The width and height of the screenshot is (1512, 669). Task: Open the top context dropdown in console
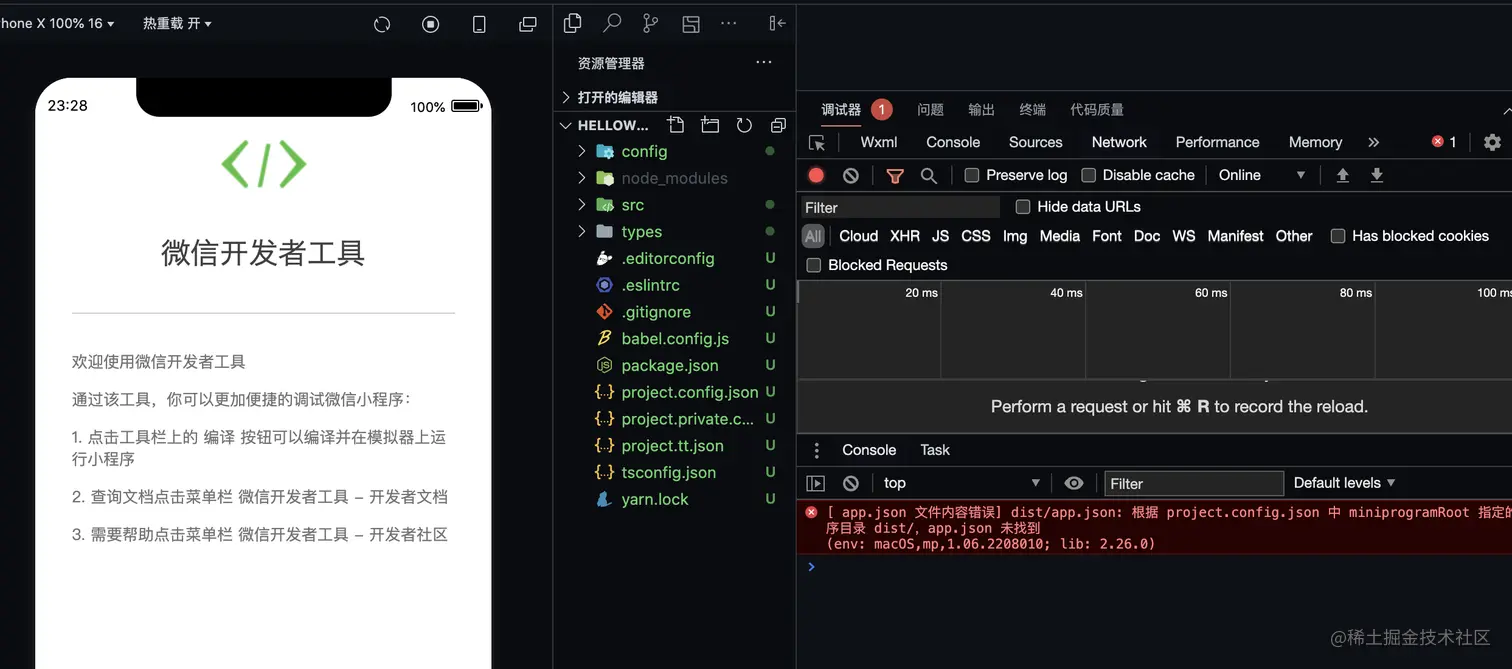tap(961, 483)
